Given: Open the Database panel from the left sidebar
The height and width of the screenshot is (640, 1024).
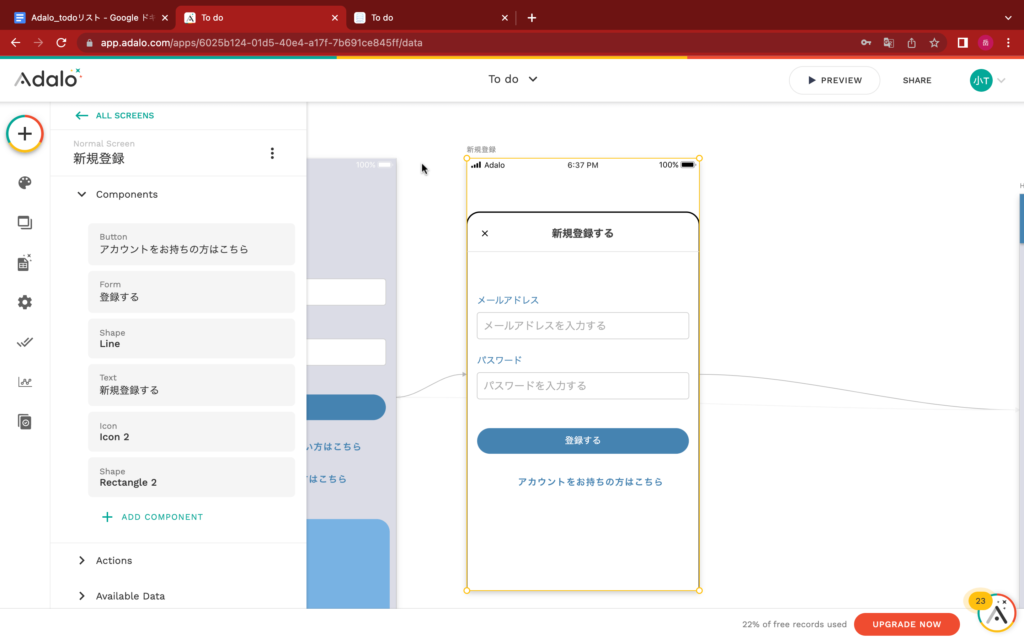Looking at the screenshot, I should click(24, 262).
